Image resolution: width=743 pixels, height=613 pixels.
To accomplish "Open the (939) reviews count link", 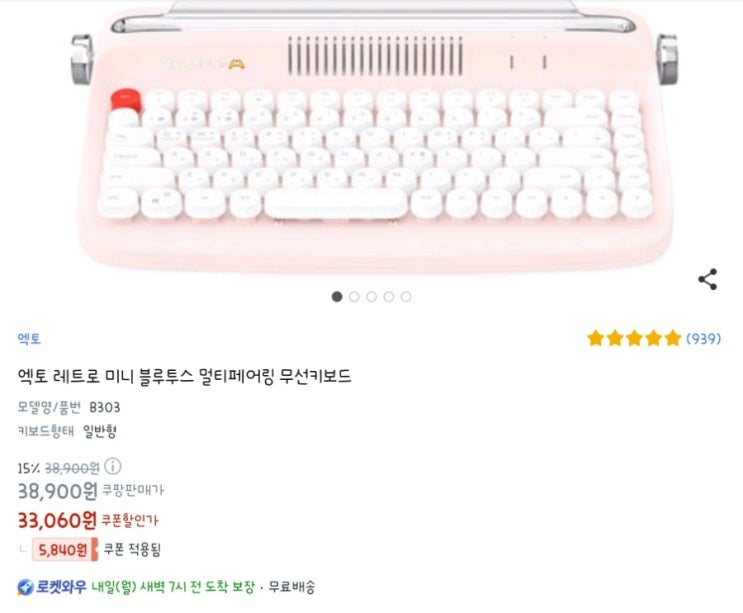I will (704, 338).
